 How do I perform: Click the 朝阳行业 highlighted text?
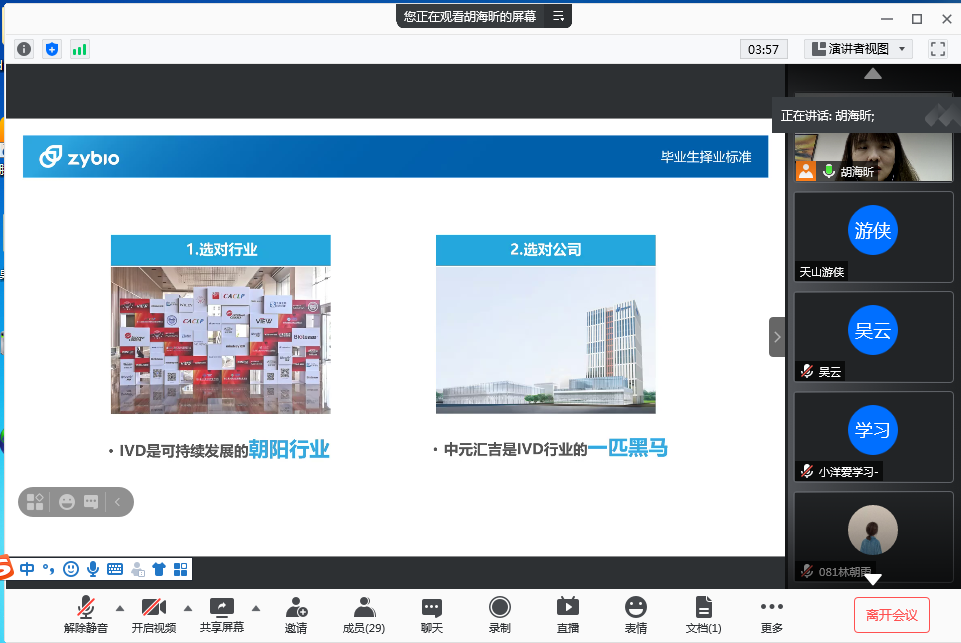(289, 449)
